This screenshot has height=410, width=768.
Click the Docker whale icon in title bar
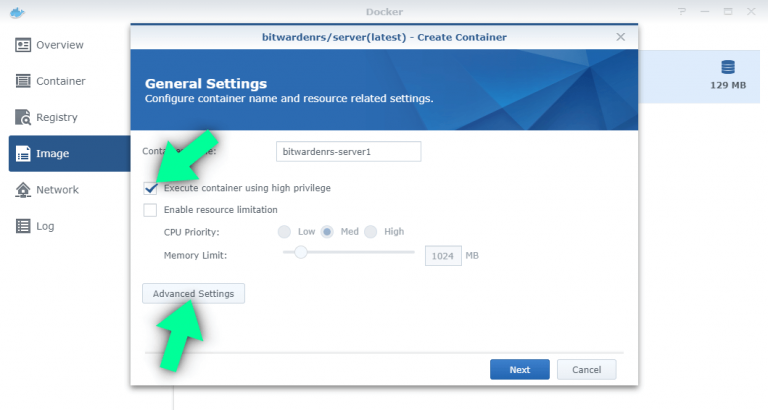pos(17,12)
